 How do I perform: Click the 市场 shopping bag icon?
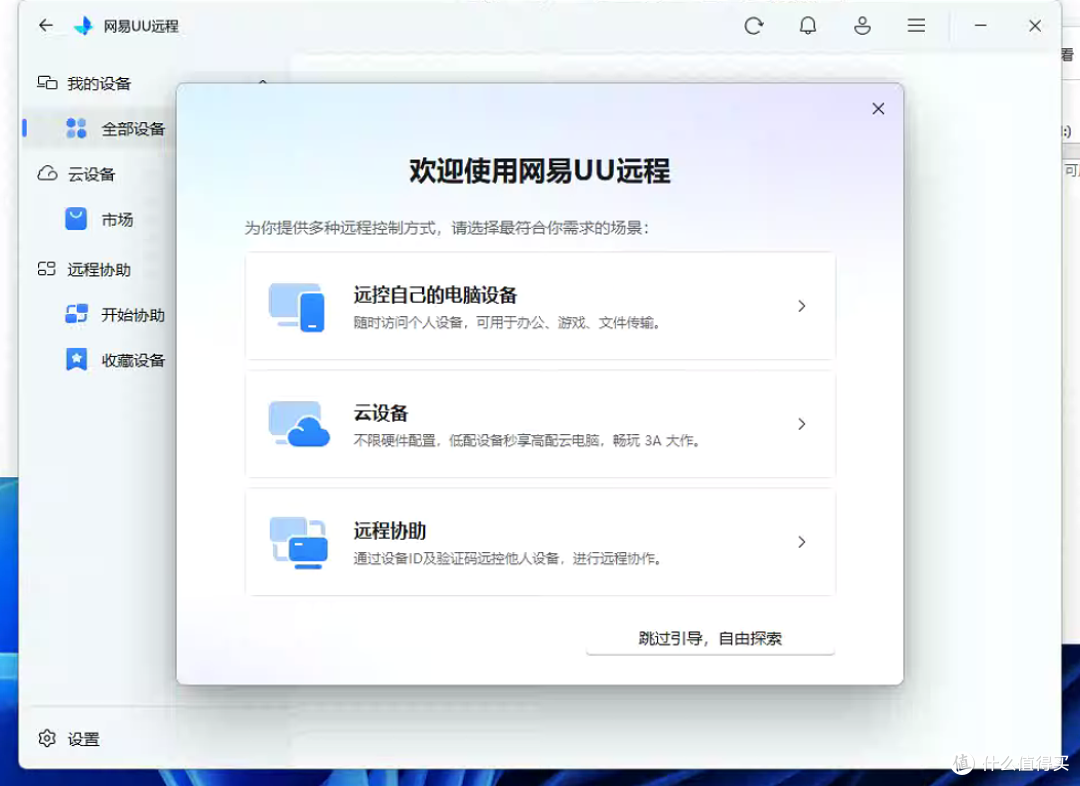[x=76, y=219]
